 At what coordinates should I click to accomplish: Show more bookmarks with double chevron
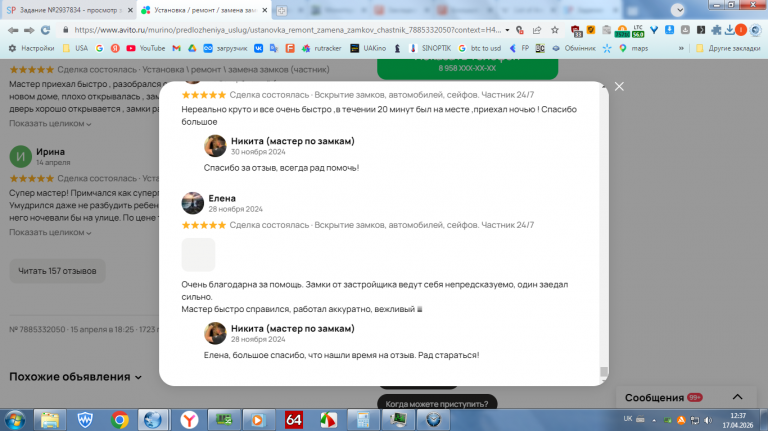[681, 48]
